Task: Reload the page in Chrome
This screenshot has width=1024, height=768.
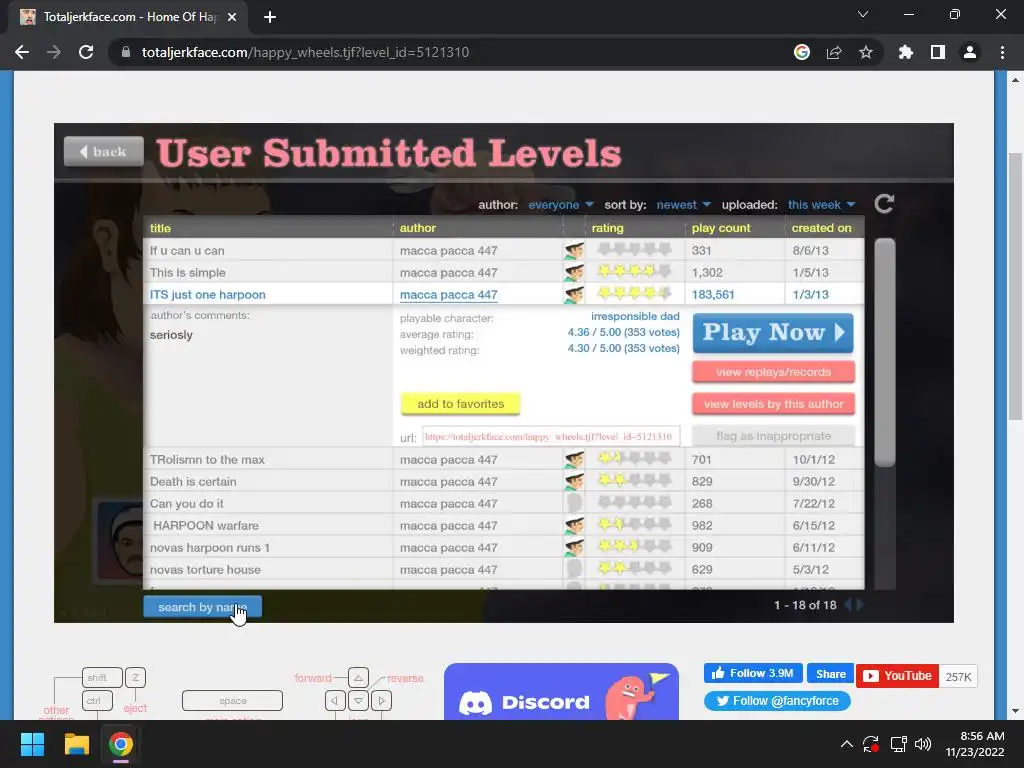Action: point(86,52)
